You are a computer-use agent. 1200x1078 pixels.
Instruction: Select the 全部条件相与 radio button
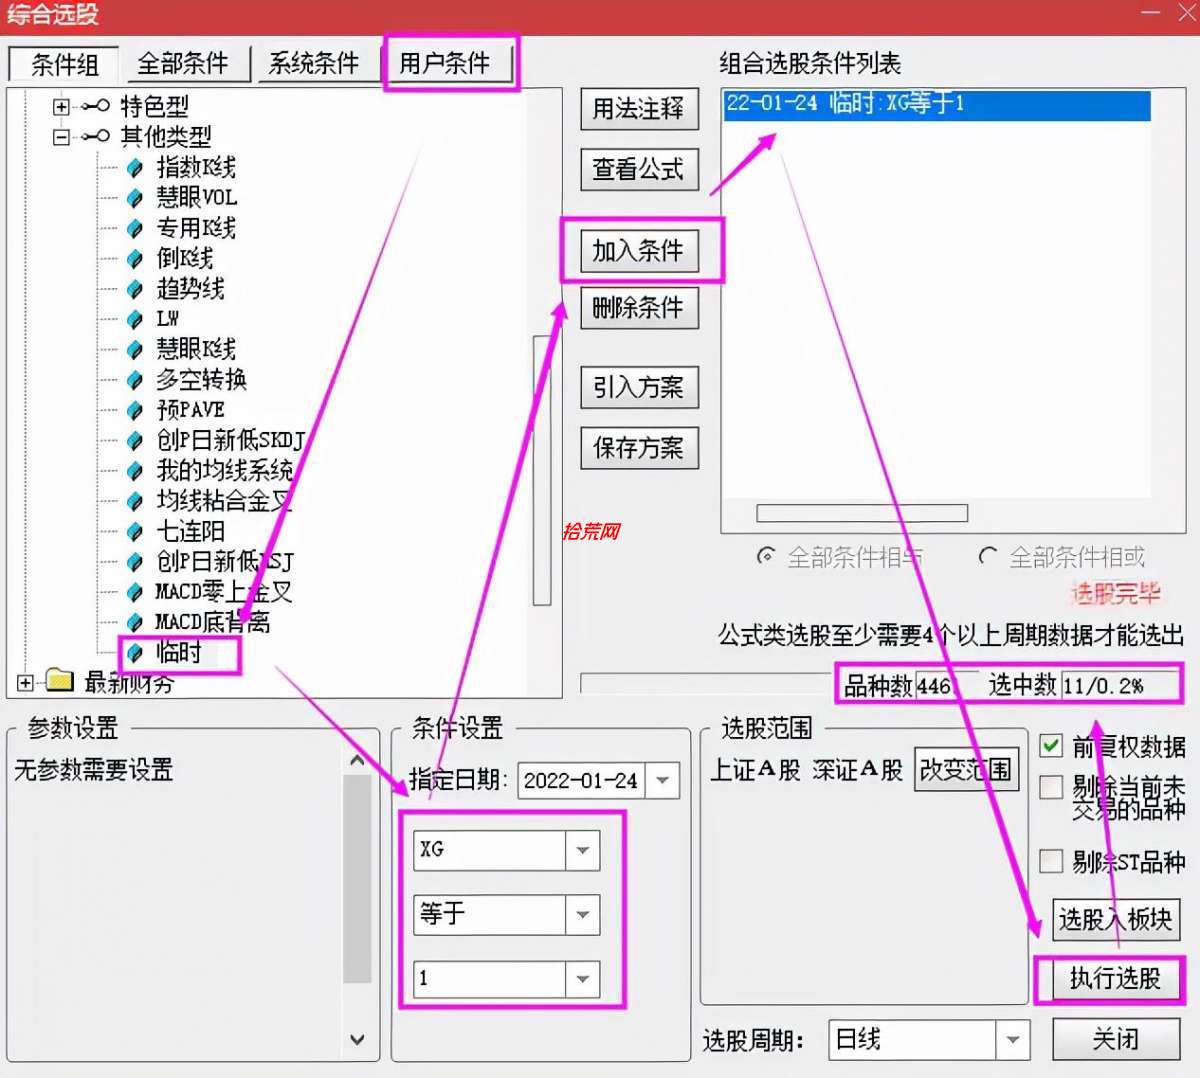point(766,556)
